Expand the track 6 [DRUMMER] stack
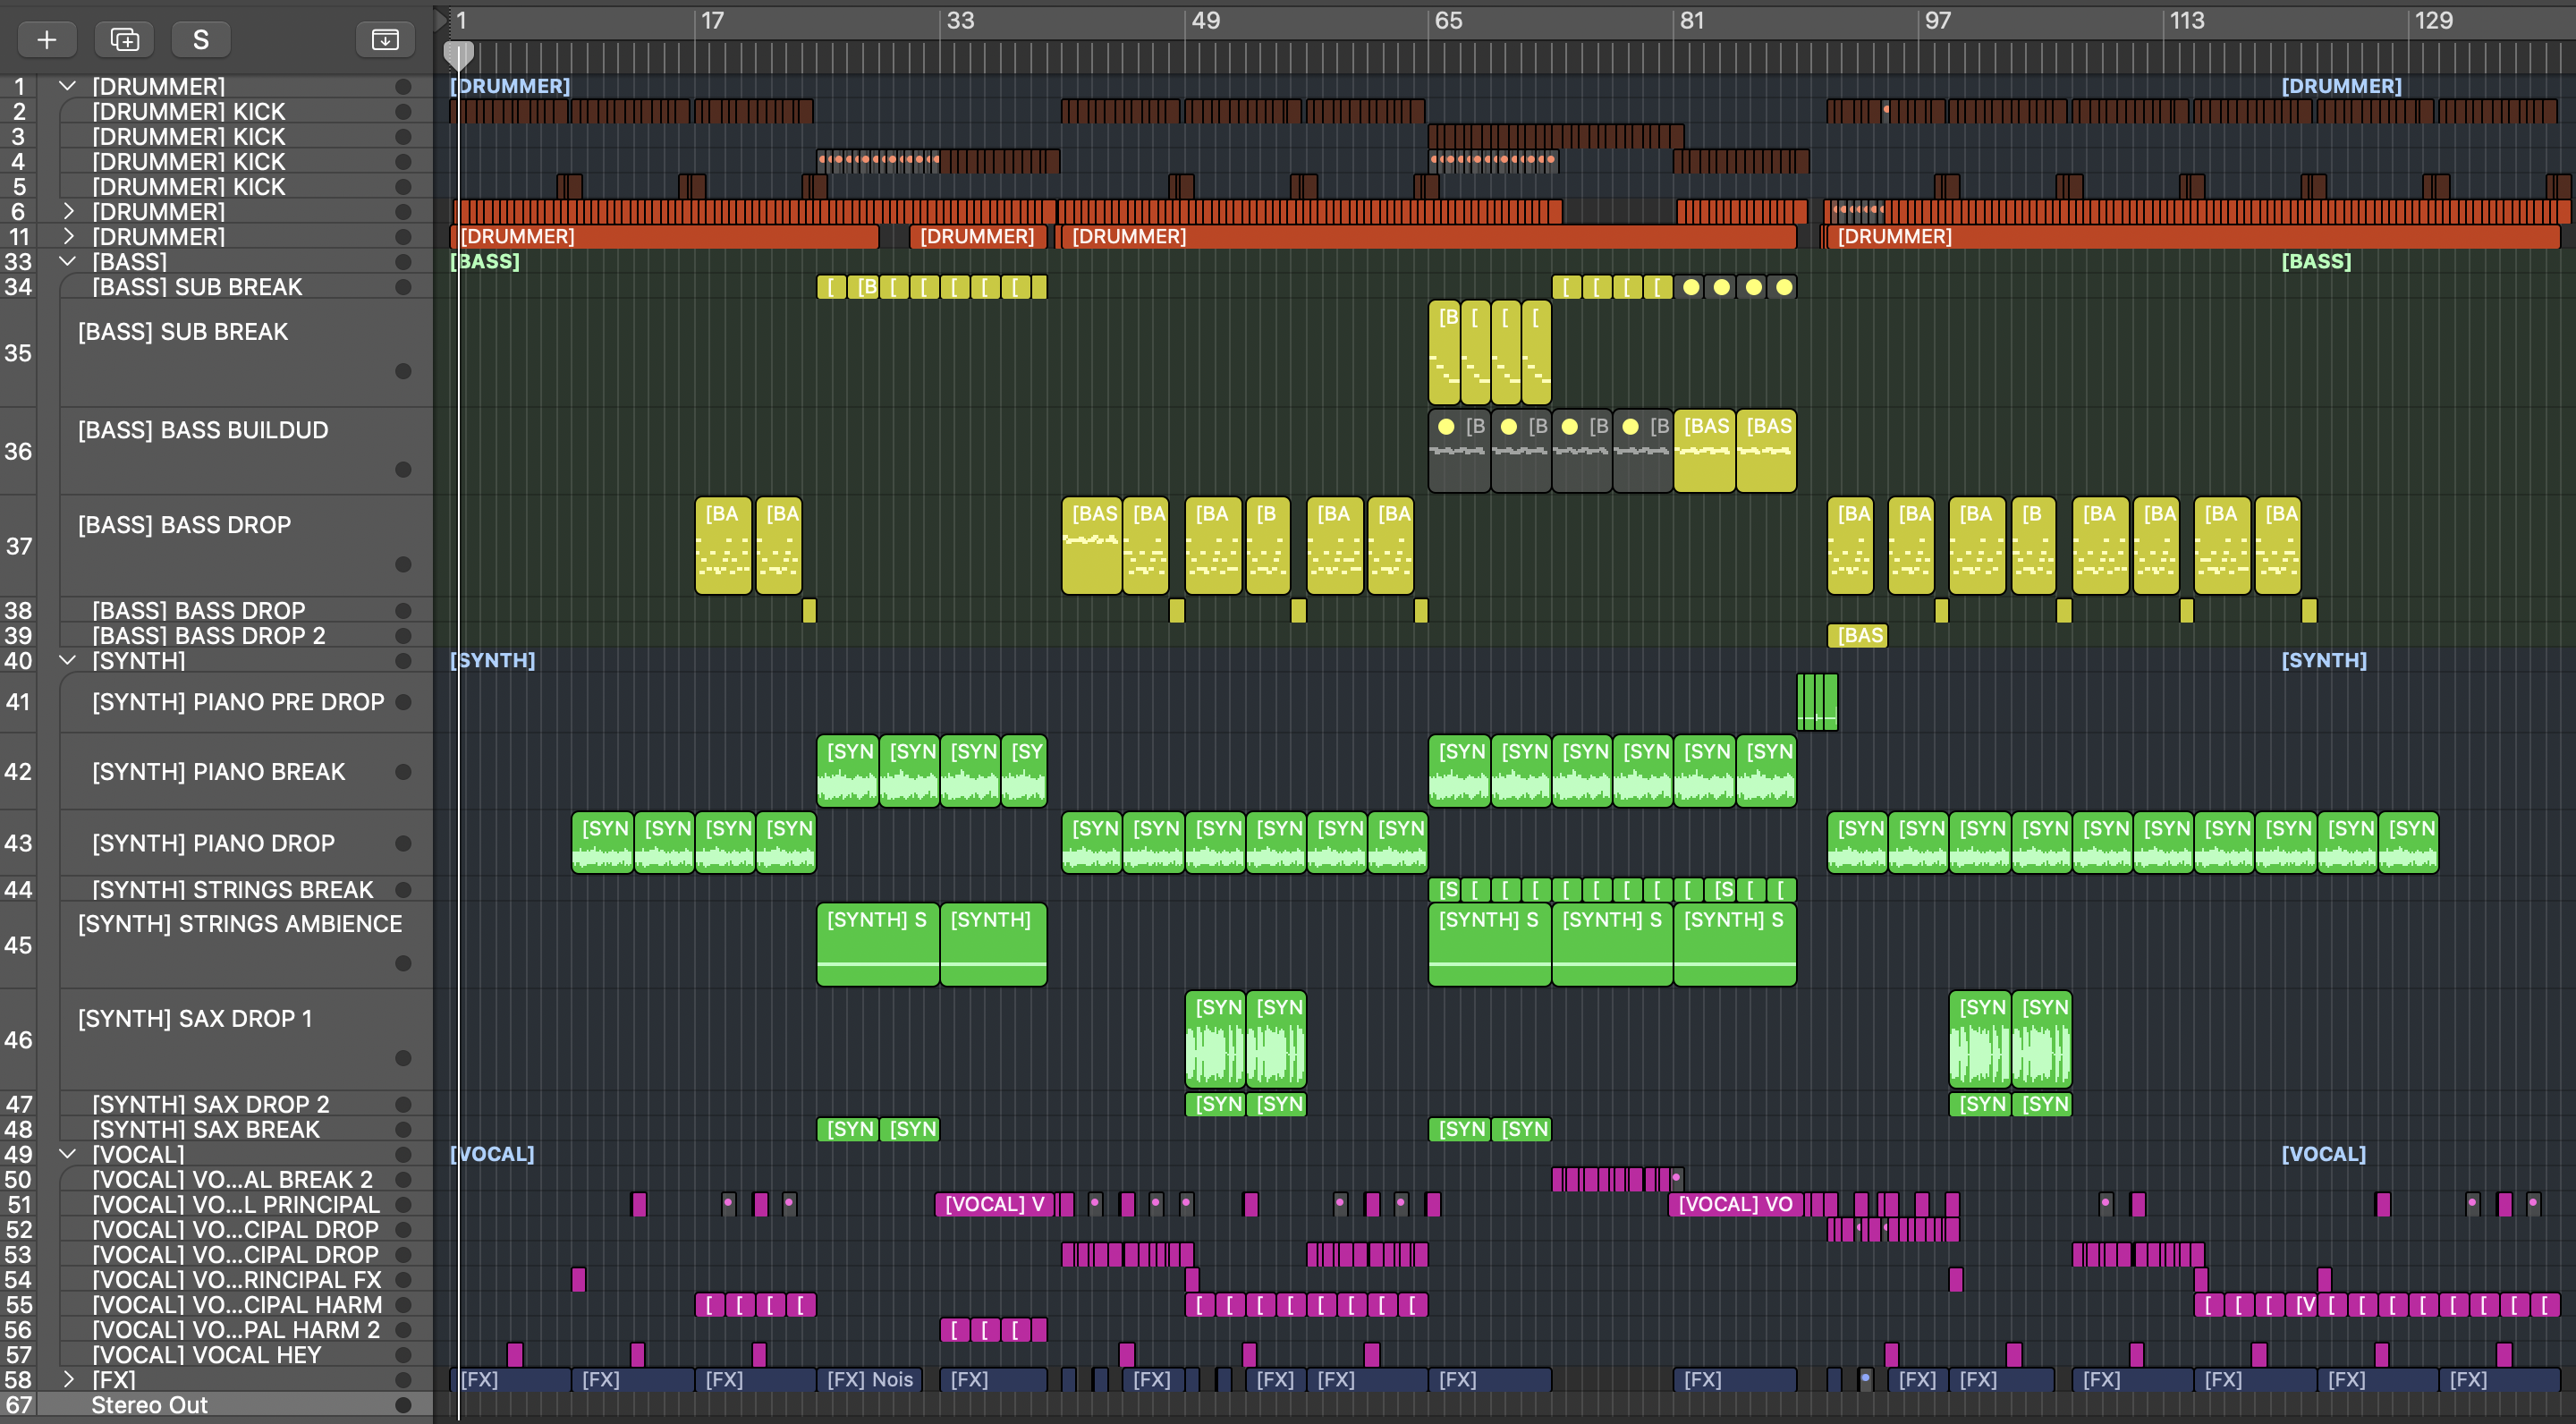Image resolution: width=2576 pixels, height=1424 pixels. pos(68,211)
